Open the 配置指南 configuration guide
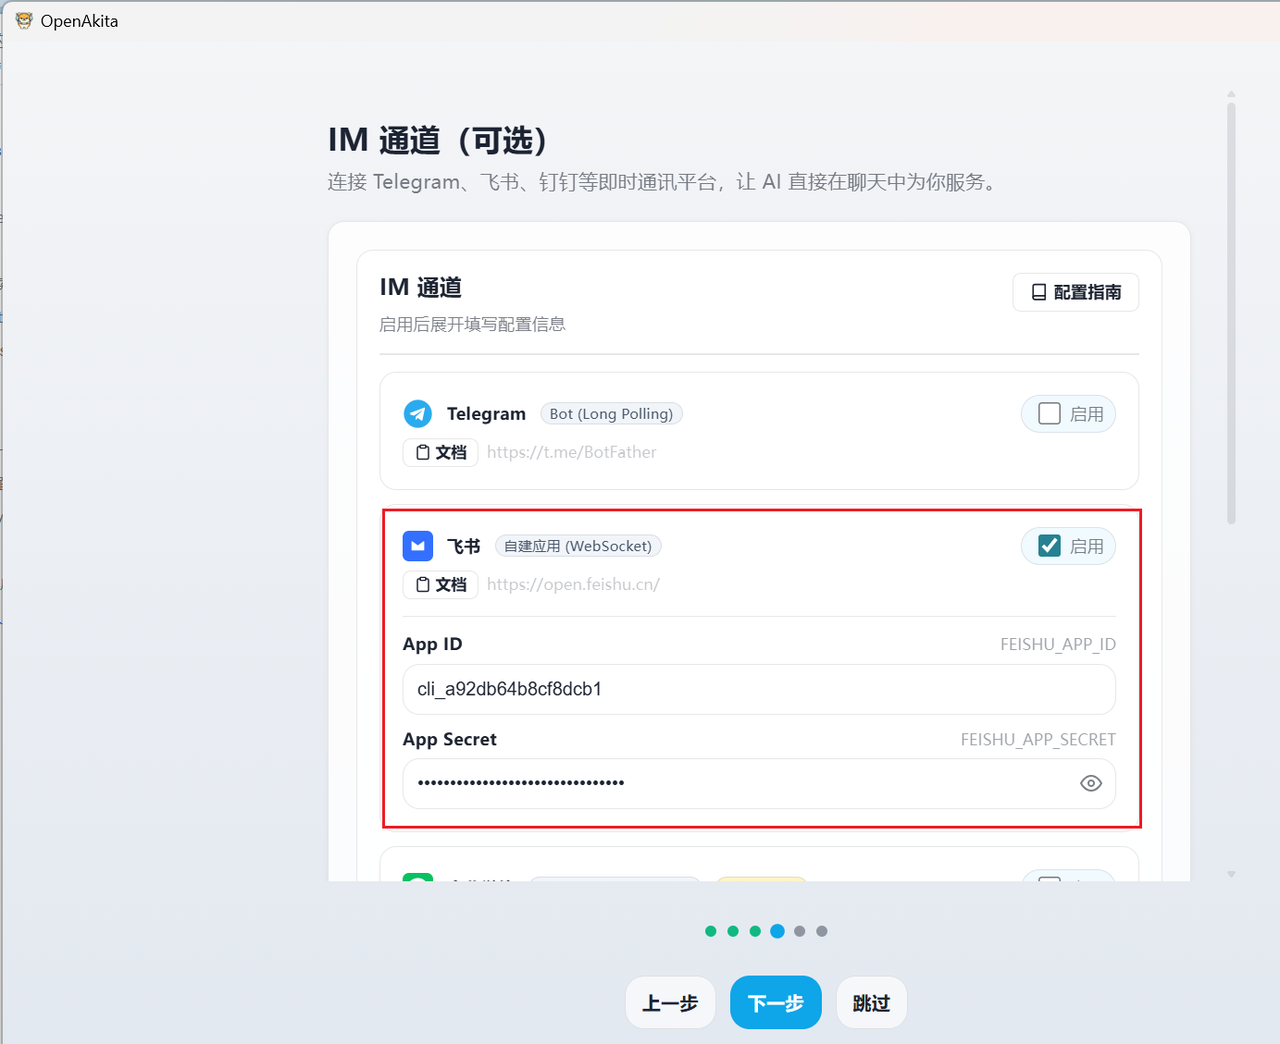1280x1044 pixels. 1075,292
